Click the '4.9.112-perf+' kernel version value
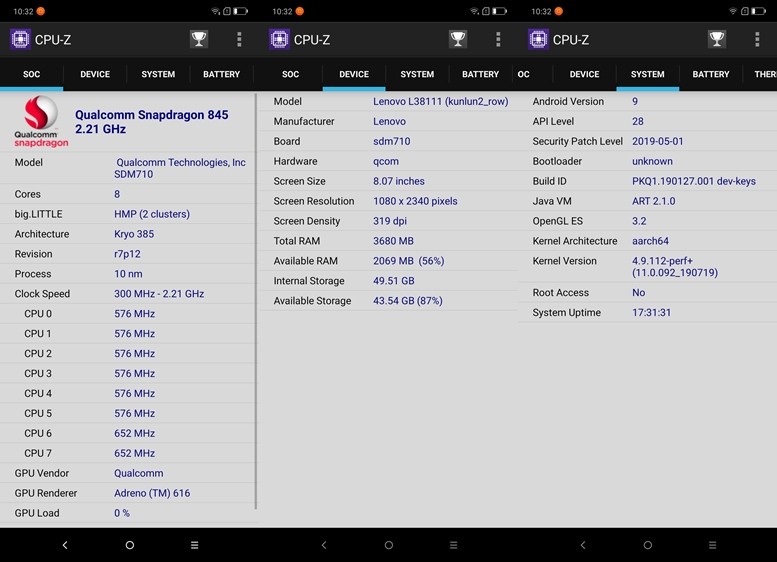This screenshot has height=562, width=777. [x=663, y=261]
